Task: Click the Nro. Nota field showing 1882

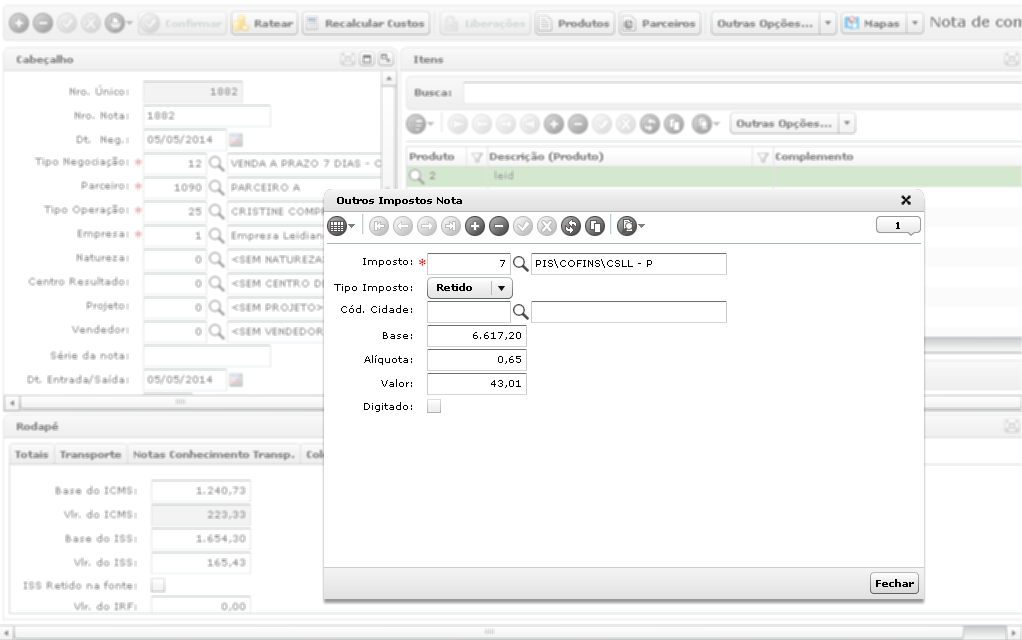Action: (207, 116)
